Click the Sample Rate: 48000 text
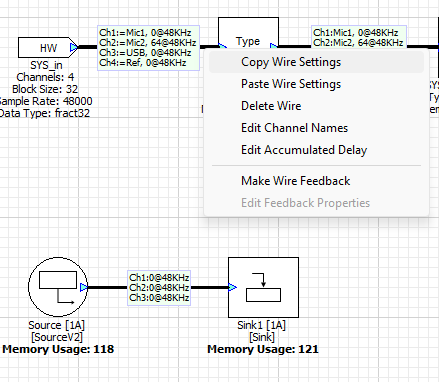This screenshot has width=439, height=382. click(x=46, y=101)
